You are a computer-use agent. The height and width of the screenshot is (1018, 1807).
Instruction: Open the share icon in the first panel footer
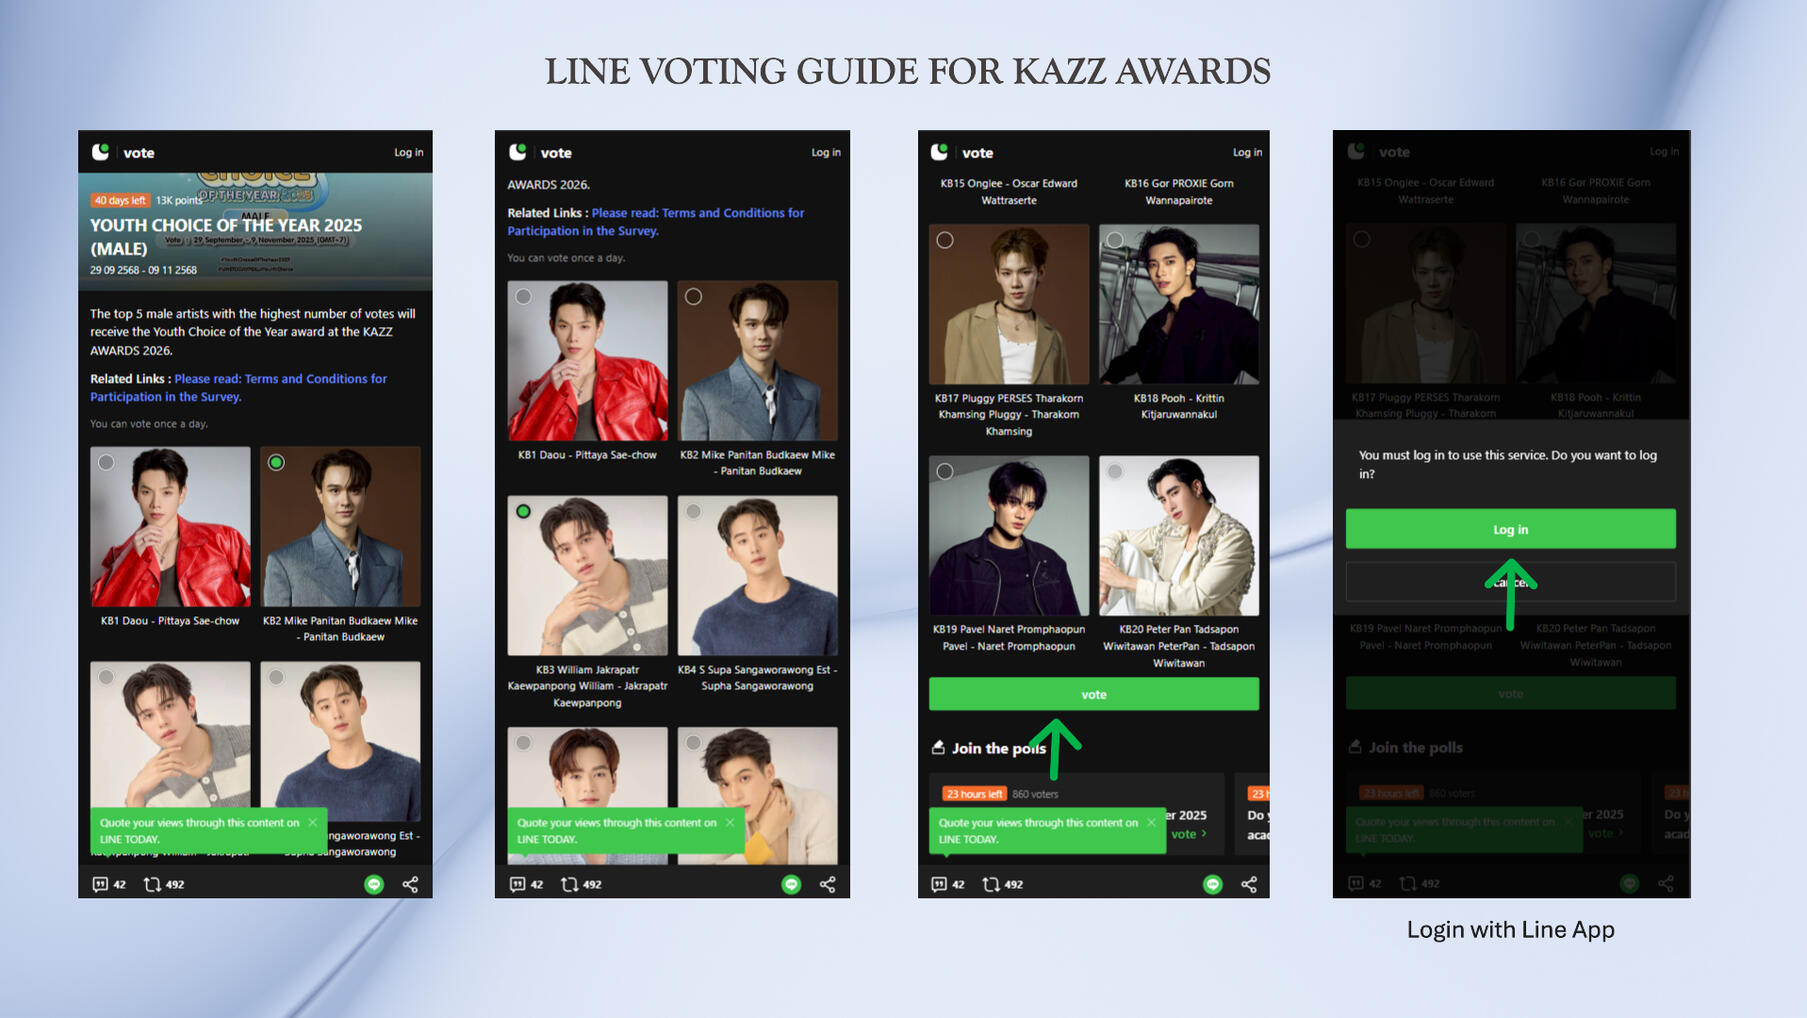click(410, 884)
